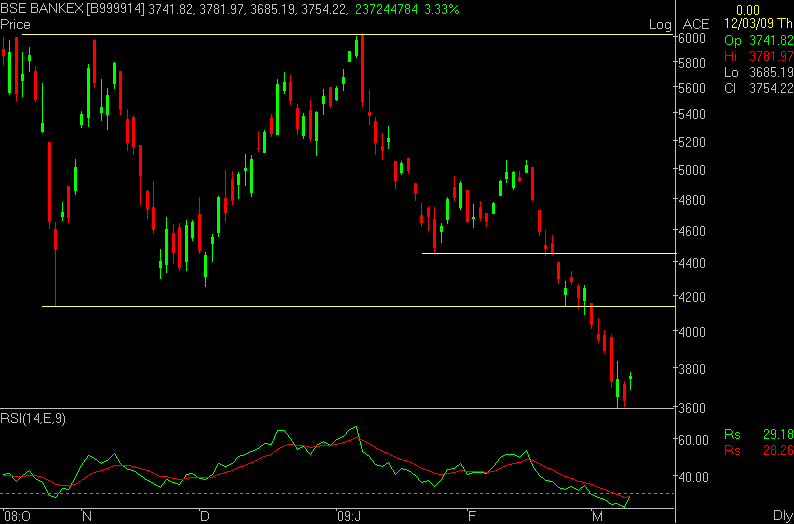
Task: Select the yellow support line near 4450
Action: (549, 253)
